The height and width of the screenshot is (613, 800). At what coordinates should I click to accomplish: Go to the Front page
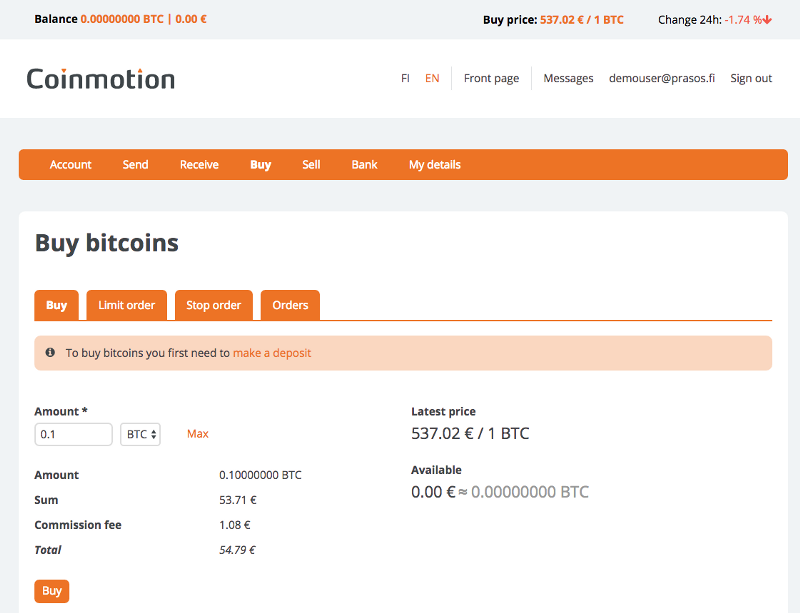(491, 78)
